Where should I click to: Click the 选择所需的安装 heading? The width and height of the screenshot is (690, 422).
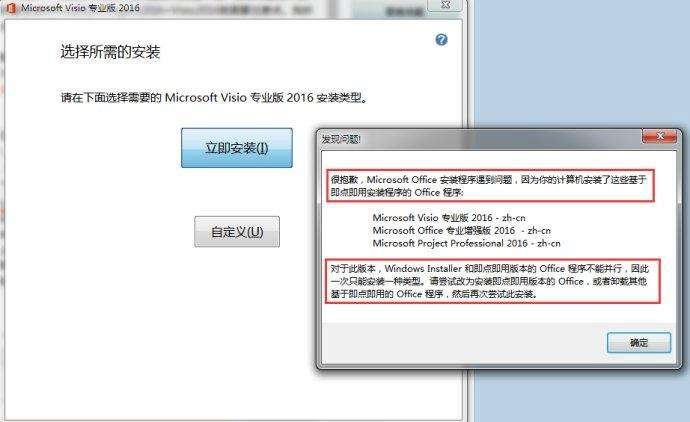click(x=110, y=52)
